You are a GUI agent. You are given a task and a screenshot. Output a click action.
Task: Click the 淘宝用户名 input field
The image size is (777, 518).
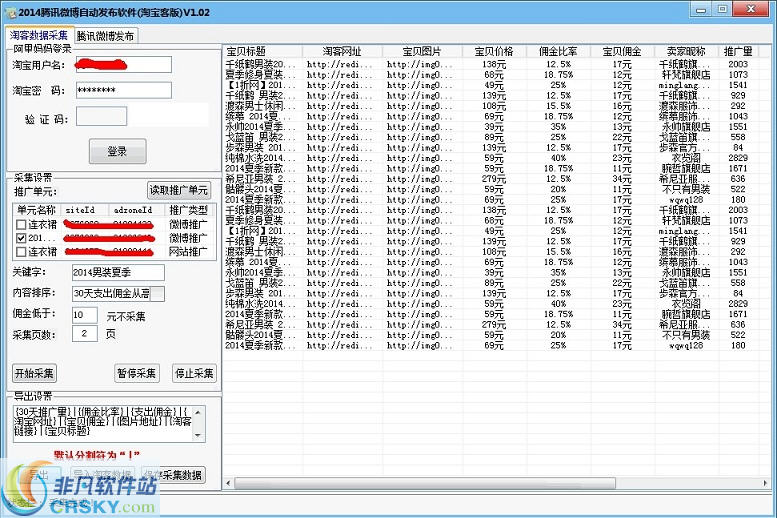coord(124,64)
